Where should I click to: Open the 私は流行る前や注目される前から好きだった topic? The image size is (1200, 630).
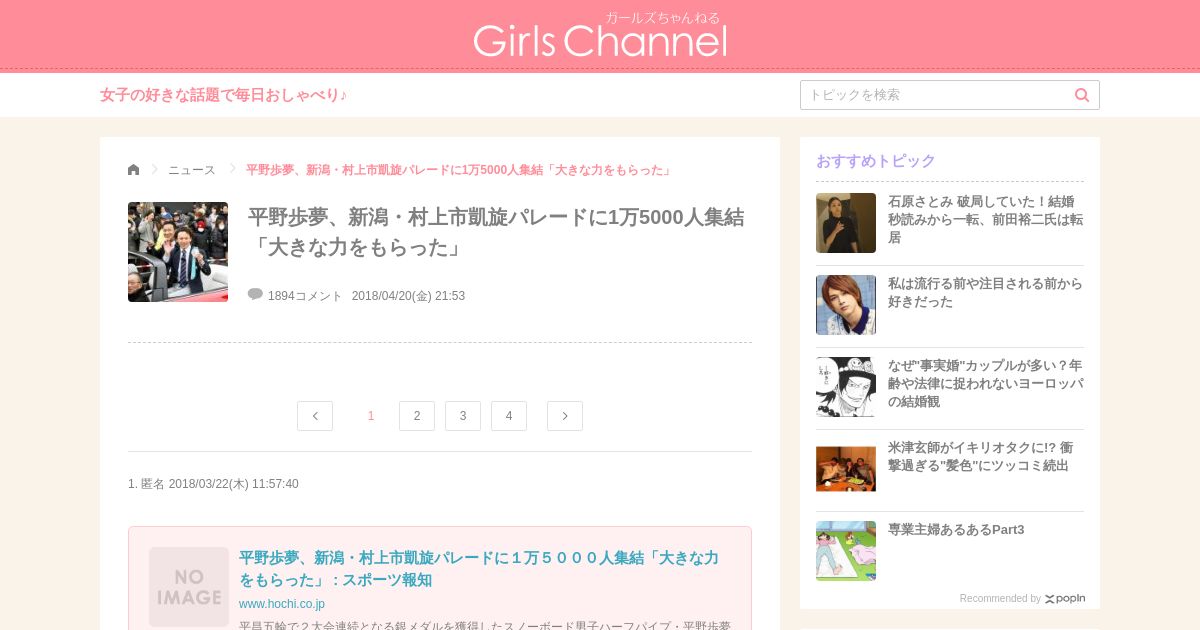985,293
